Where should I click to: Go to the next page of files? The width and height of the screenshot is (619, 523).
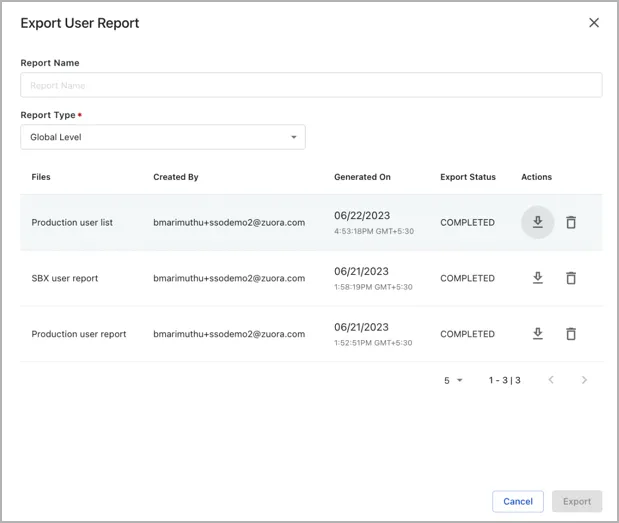click(x=584, y=380)
